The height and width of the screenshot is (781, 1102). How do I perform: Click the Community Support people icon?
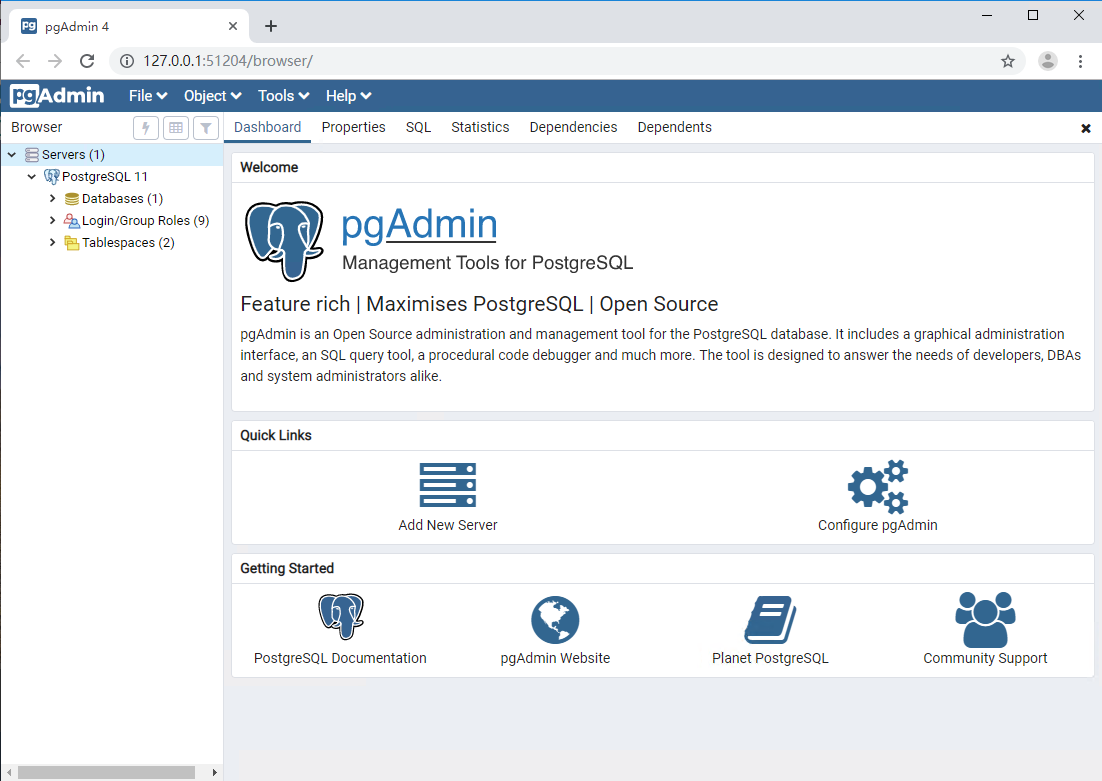coord(985,619)
